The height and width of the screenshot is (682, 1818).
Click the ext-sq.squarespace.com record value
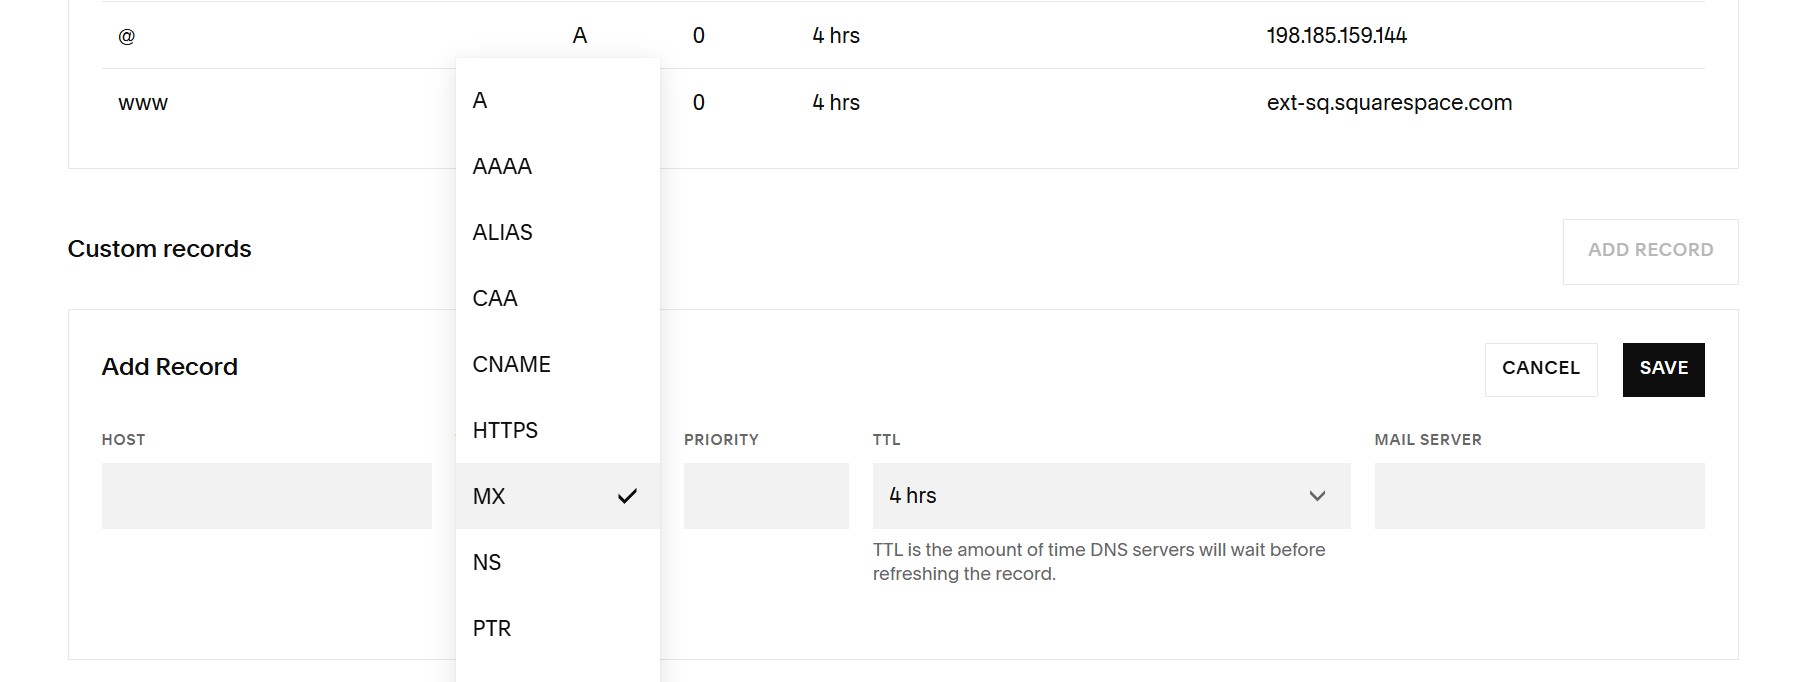coord(1388,103)
